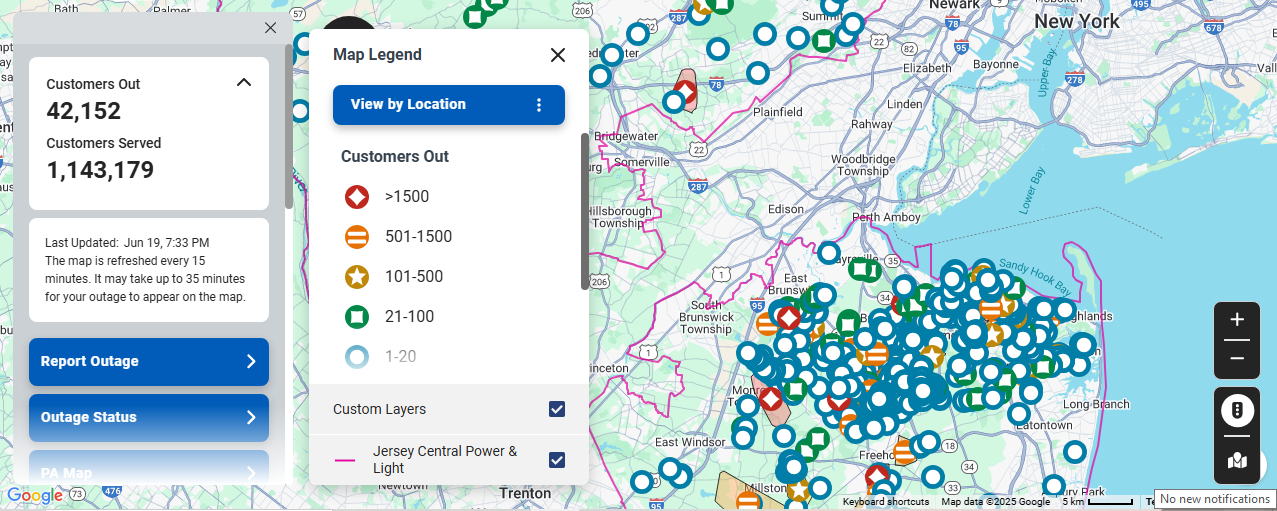Screen dimensions: 1277x511
Task: Click the orange striped 501-1500 legend icon
Action: [x=357, y=237]
